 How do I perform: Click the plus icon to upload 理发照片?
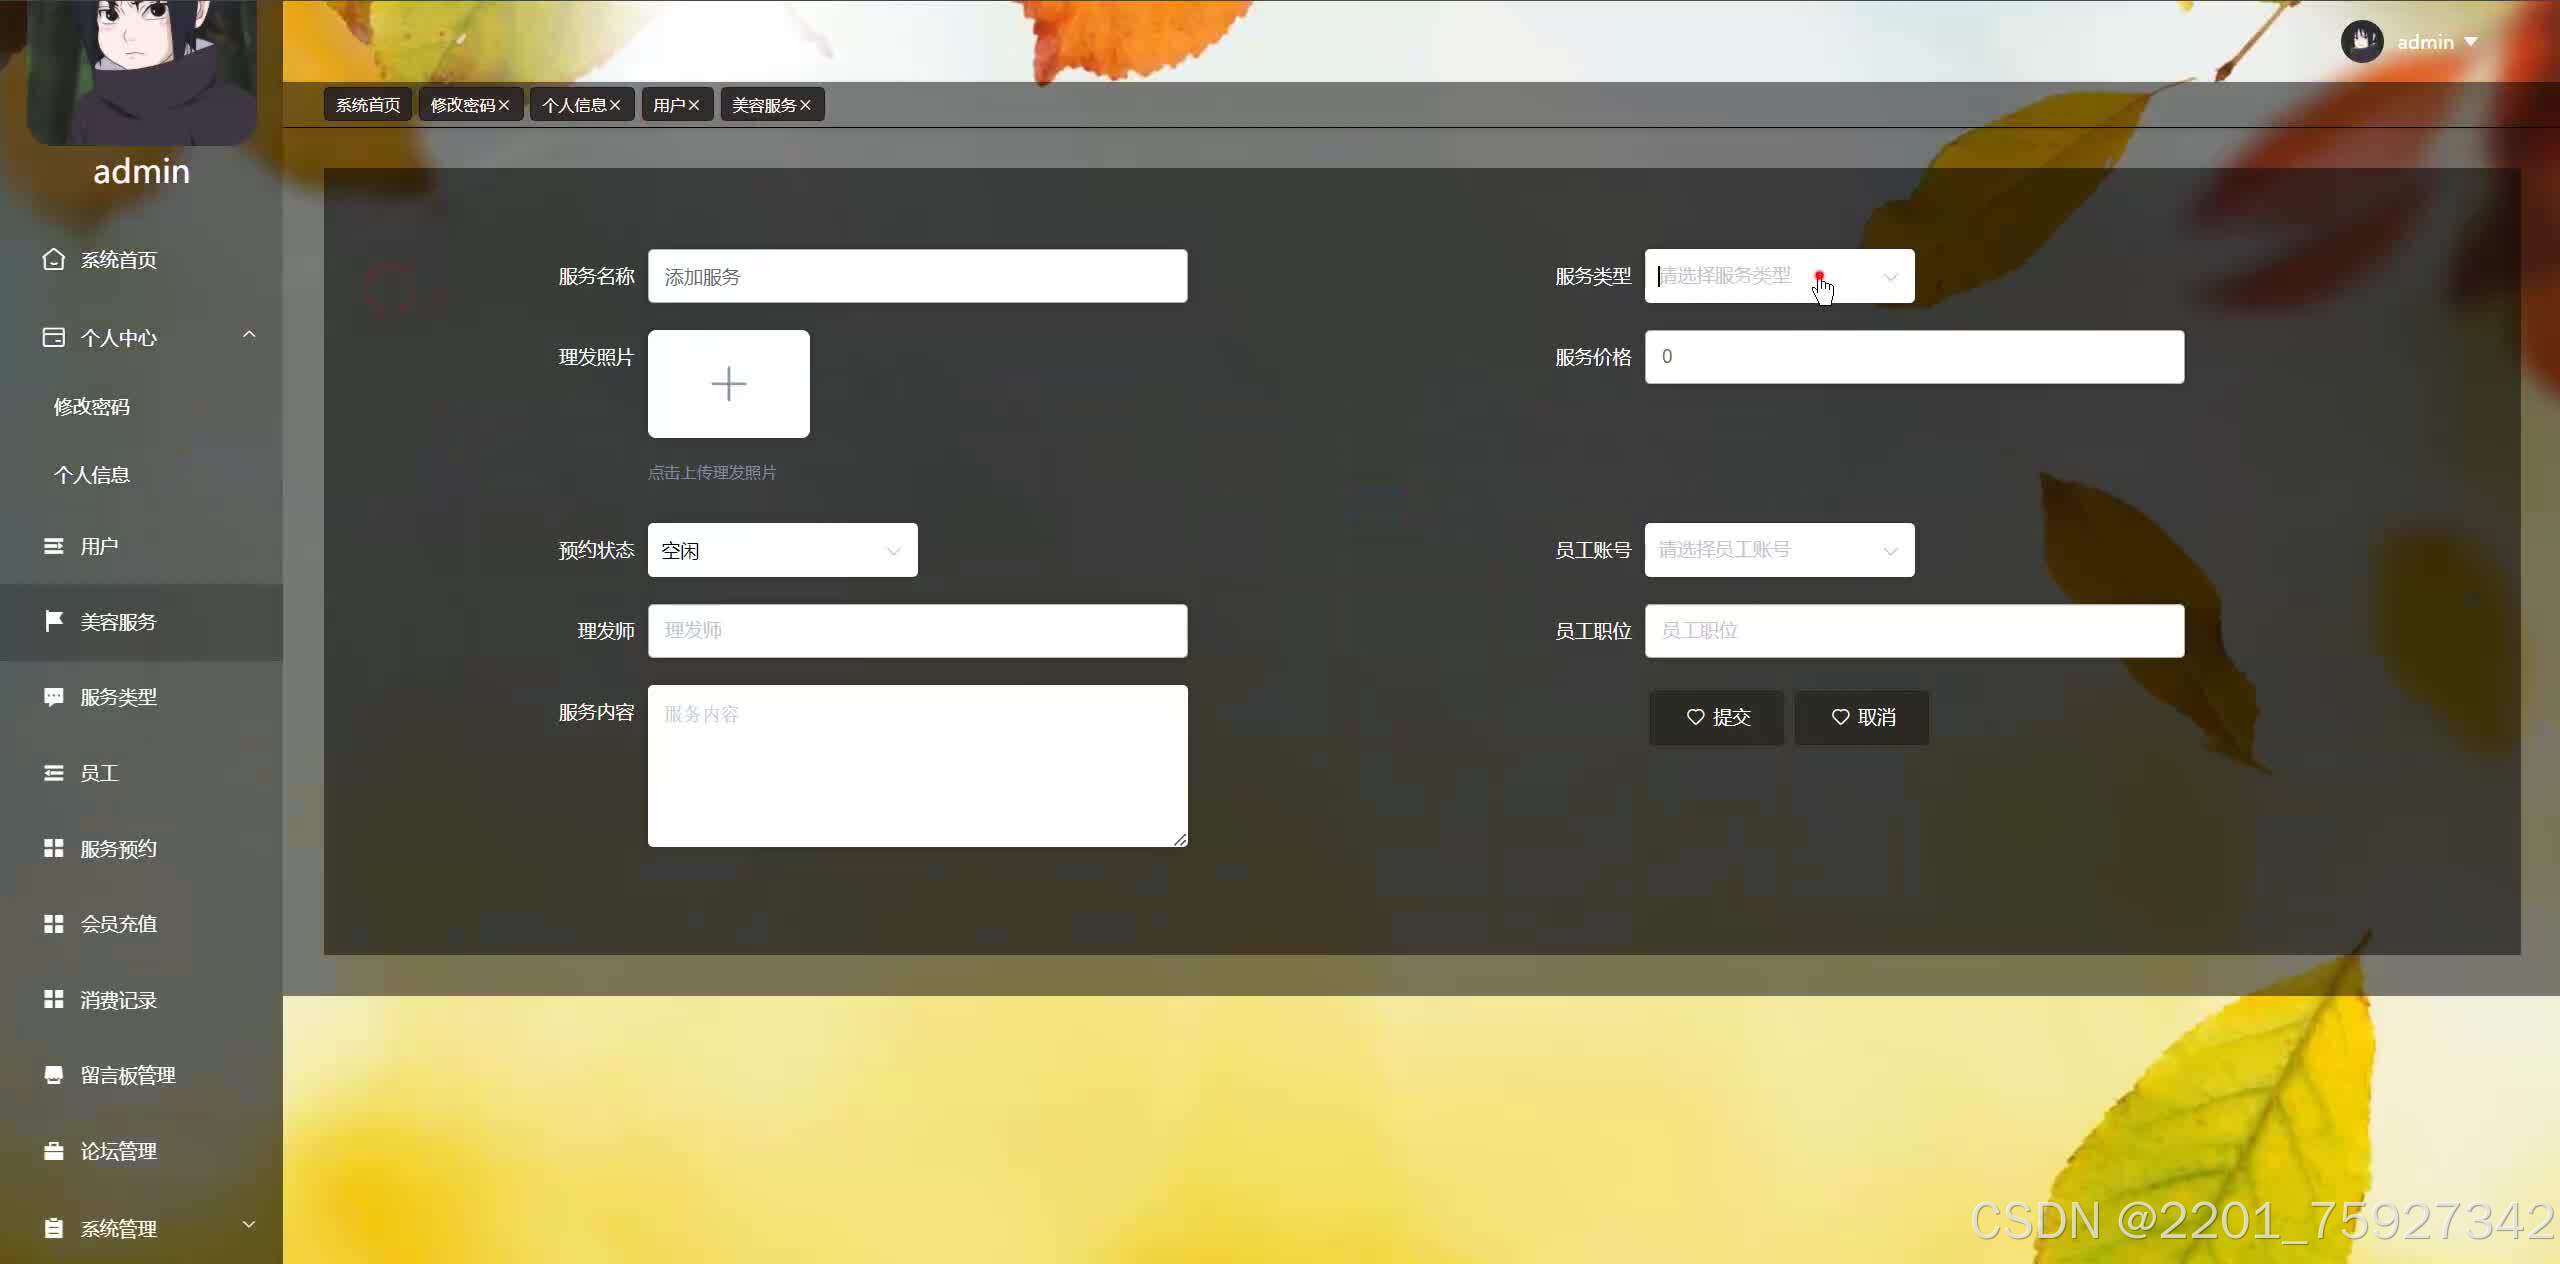pyautogui.click(x=728, y=384)
